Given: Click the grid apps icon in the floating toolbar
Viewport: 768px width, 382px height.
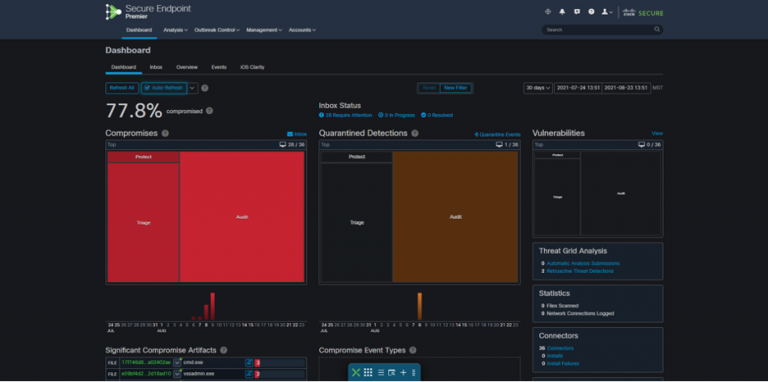Looking at the screenshot, I should coord(368,373).
